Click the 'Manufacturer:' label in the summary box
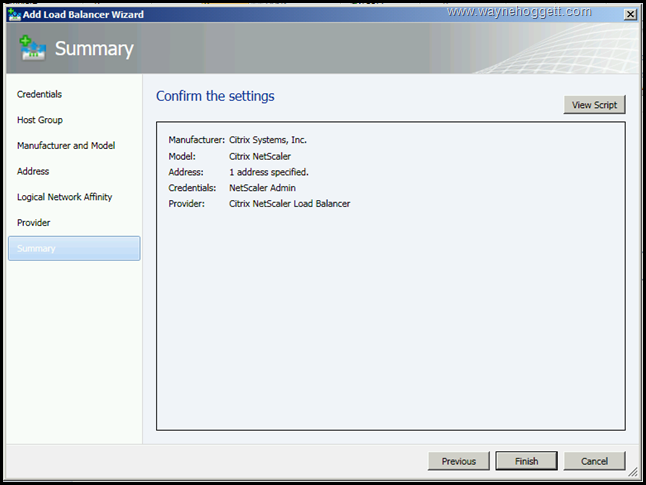 pos(197,140)
